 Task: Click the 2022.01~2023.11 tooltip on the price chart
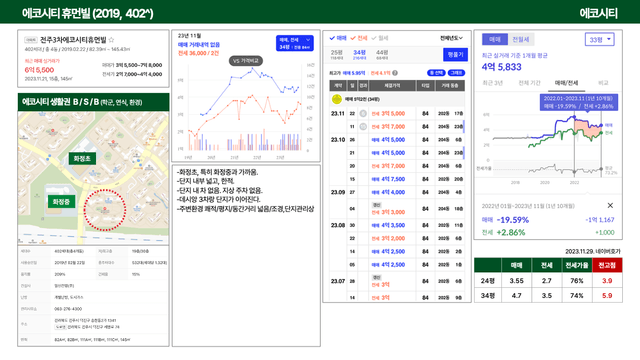578,102
